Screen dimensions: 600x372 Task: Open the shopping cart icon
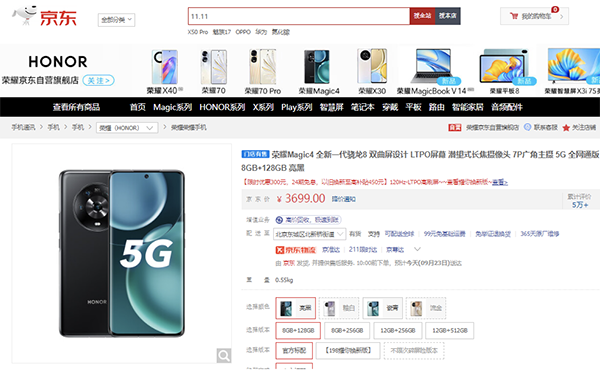[x=514, y=16]
